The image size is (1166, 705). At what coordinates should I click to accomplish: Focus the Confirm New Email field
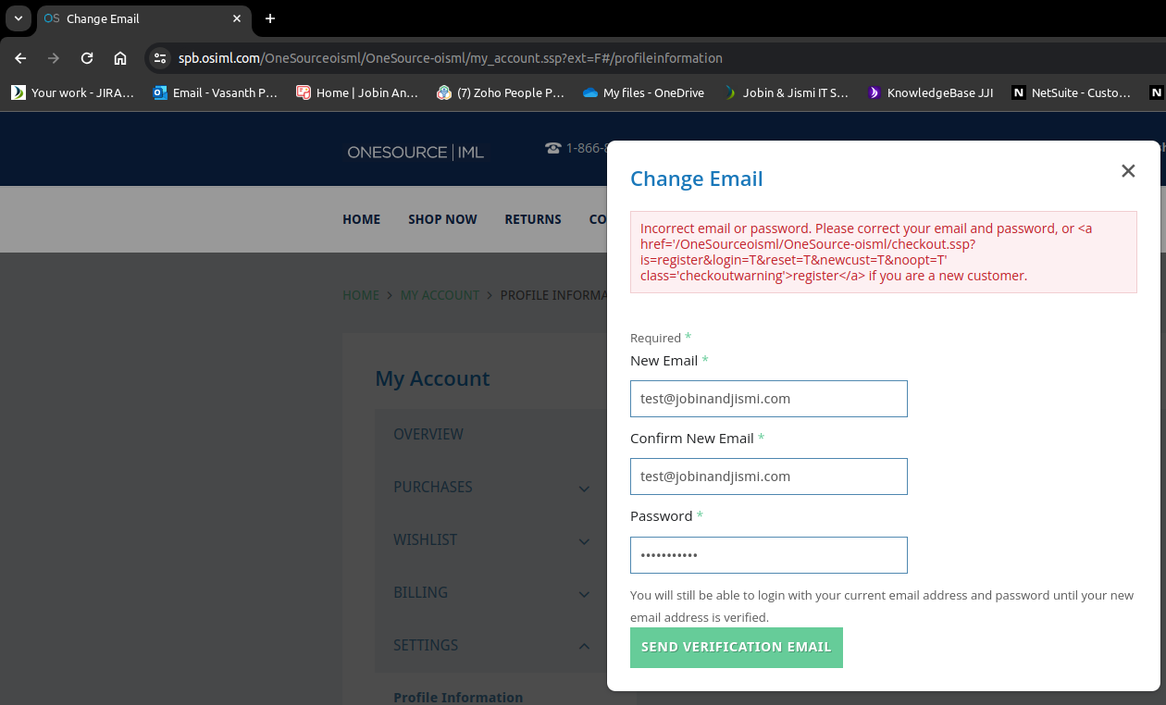pyautogui.click(x=768, y=476)
